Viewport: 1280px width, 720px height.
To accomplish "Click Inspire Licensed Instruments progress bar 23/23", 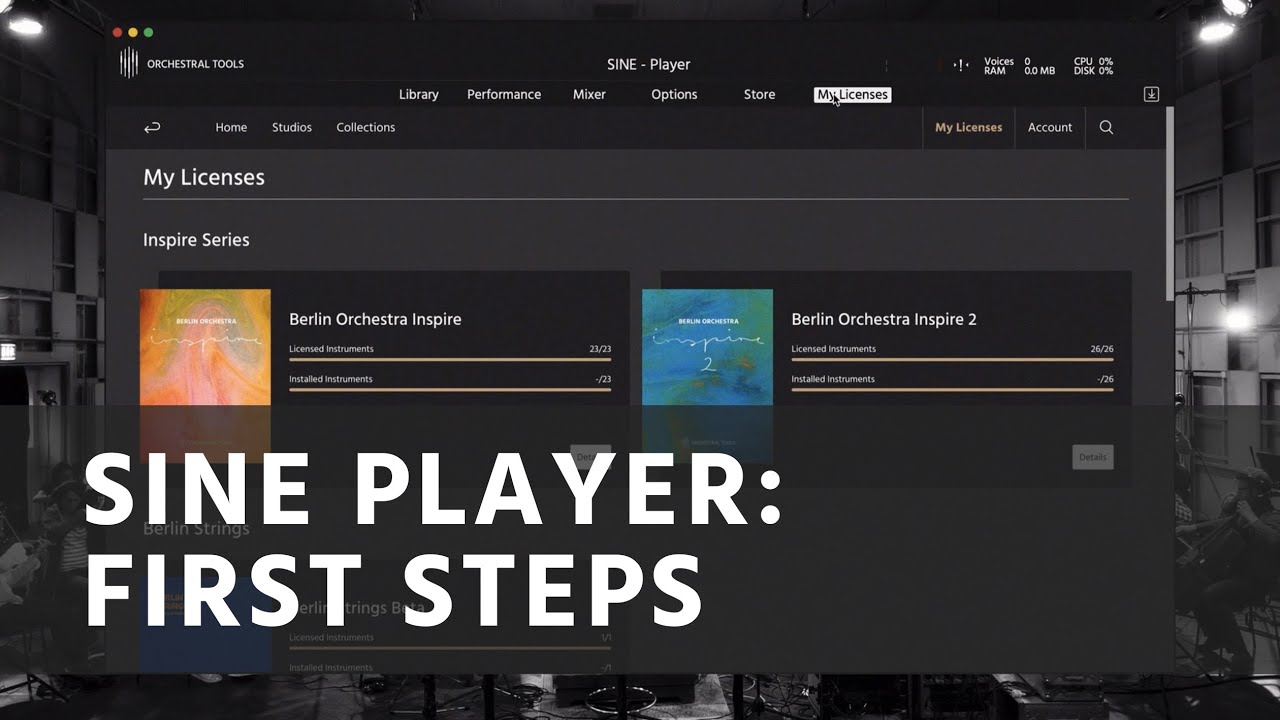I will pyautogui.click(x=450, y=359).
